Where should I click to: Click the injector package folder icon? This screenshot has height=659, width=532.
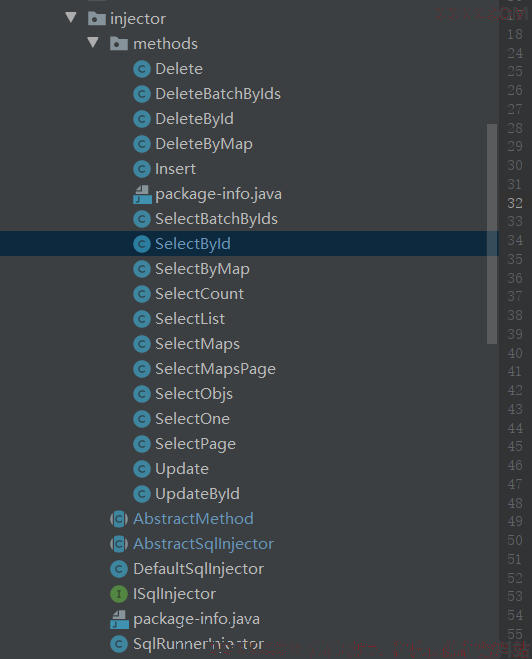click(x=97, y=18)
